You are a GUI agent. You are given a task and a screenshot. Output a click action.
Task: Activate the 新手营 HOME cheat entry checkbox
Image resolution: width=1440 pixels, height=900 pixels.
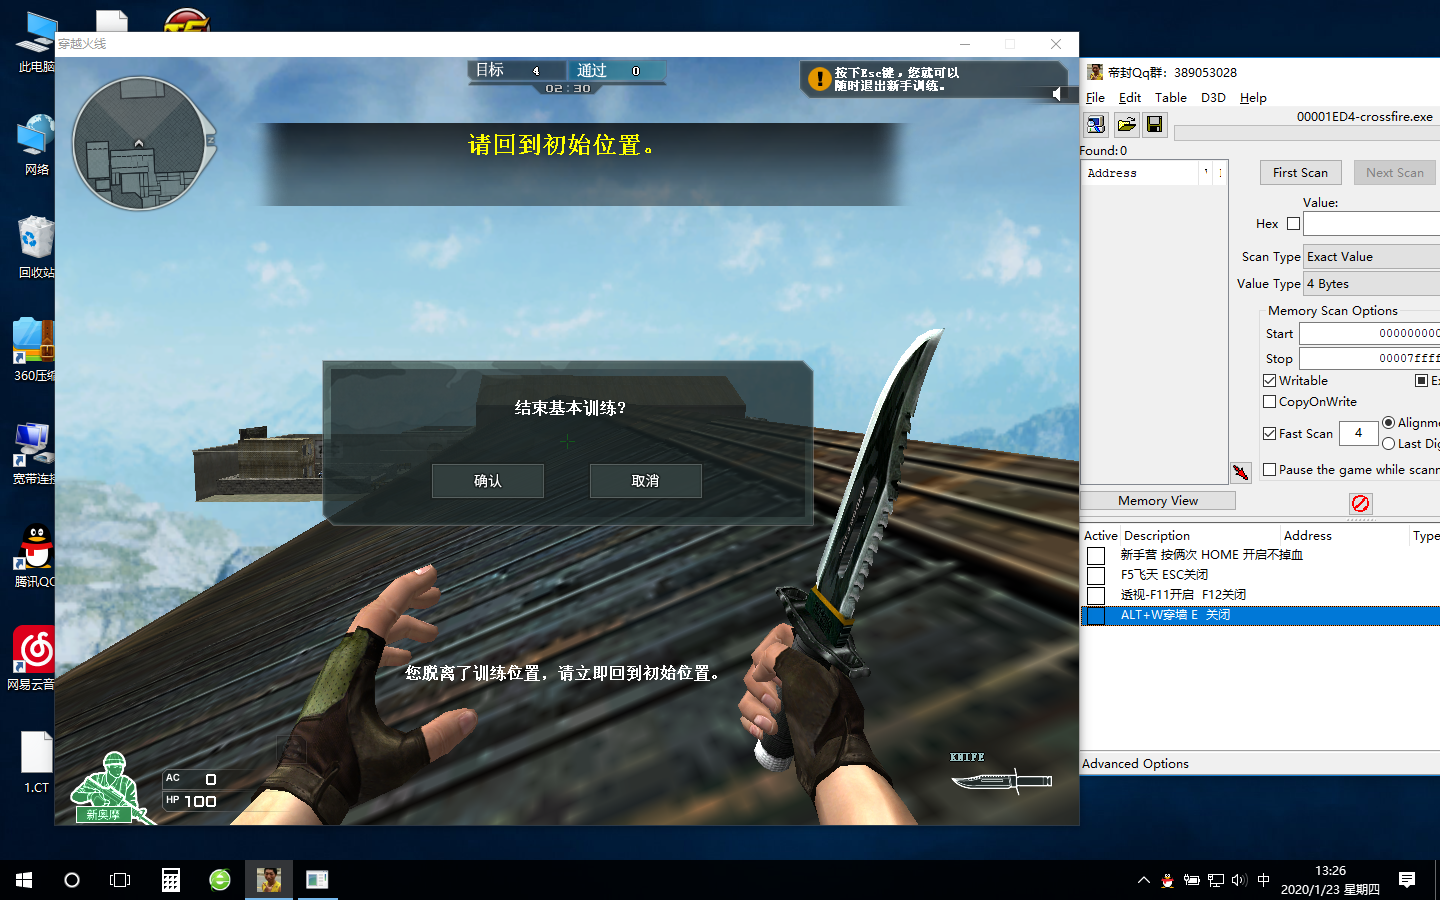pos(1096,556)
